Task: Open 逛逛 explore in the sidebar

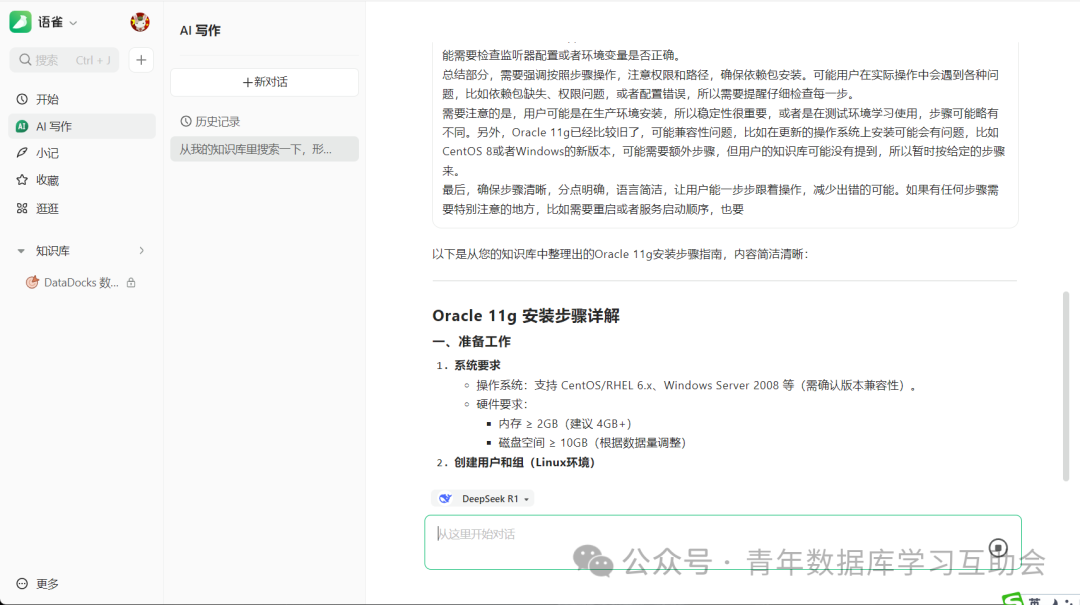Action: point(82,208)
